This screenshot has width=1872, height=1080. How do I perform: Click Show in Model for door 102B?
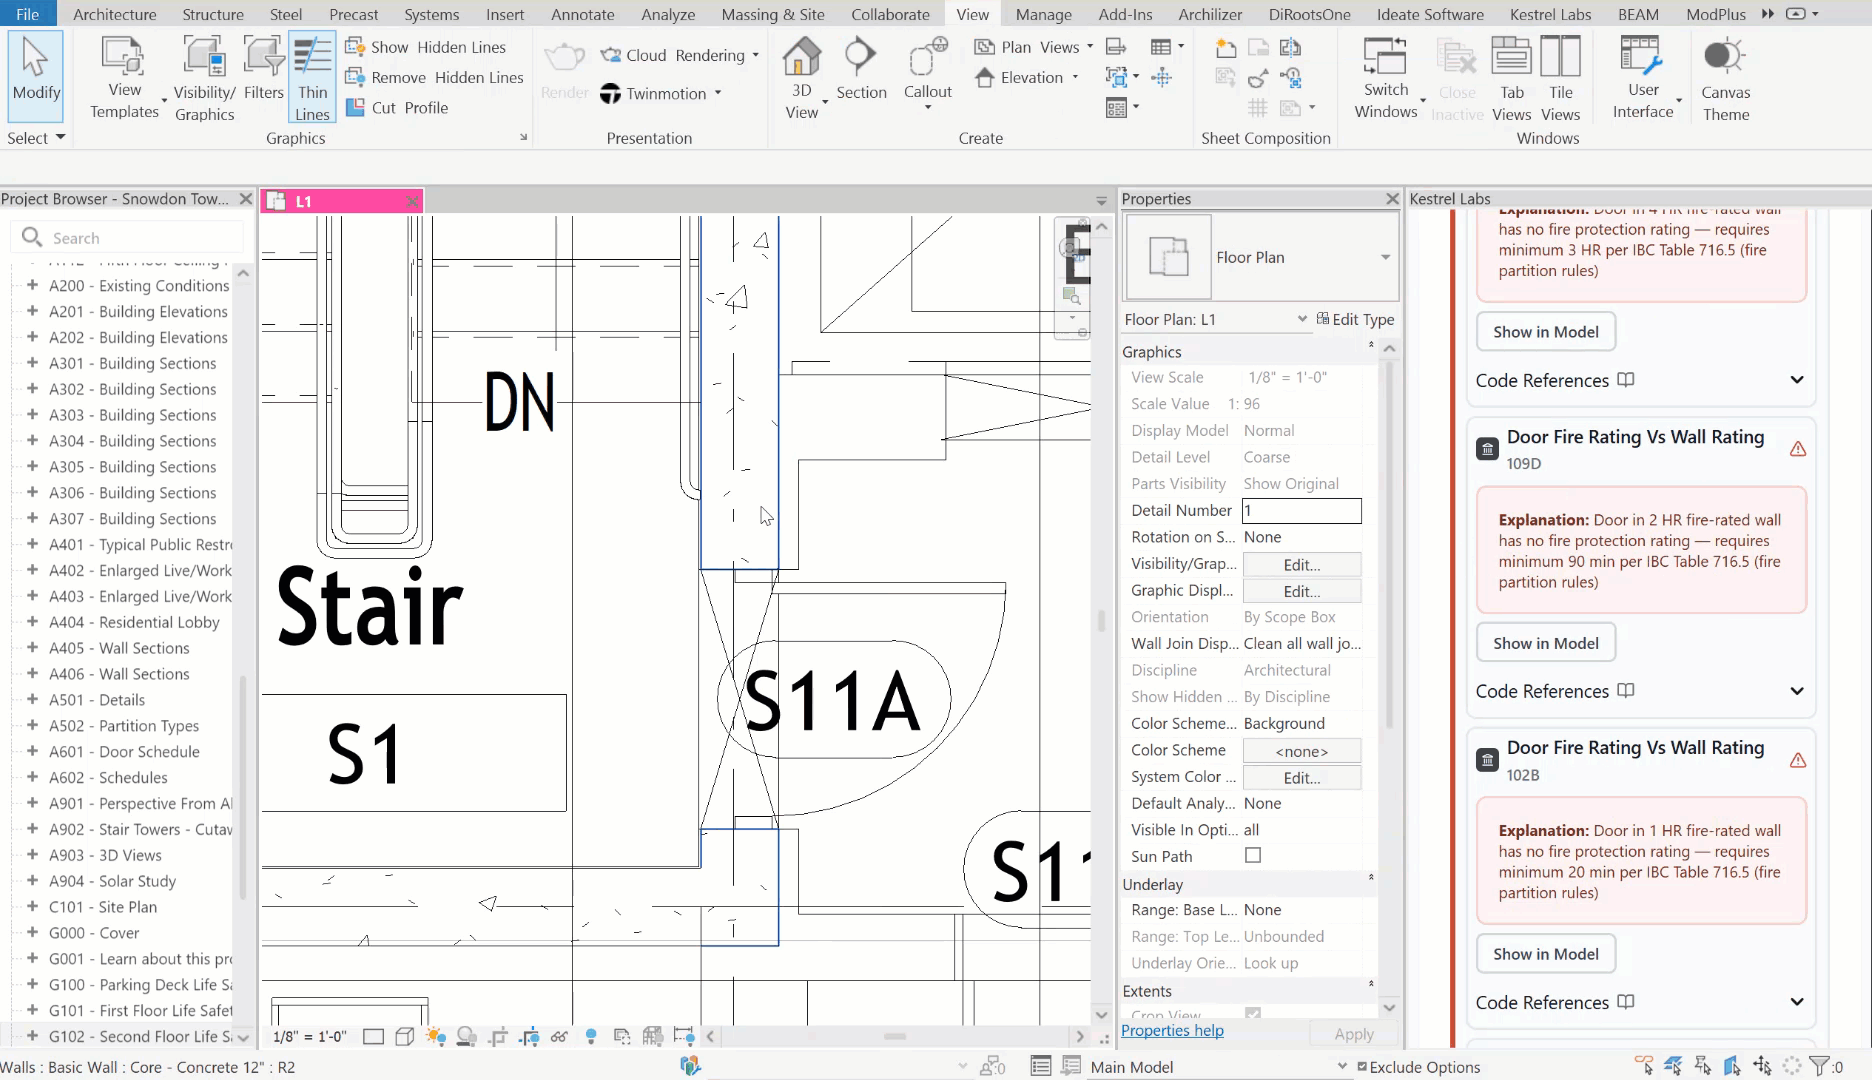point(1545,953)
